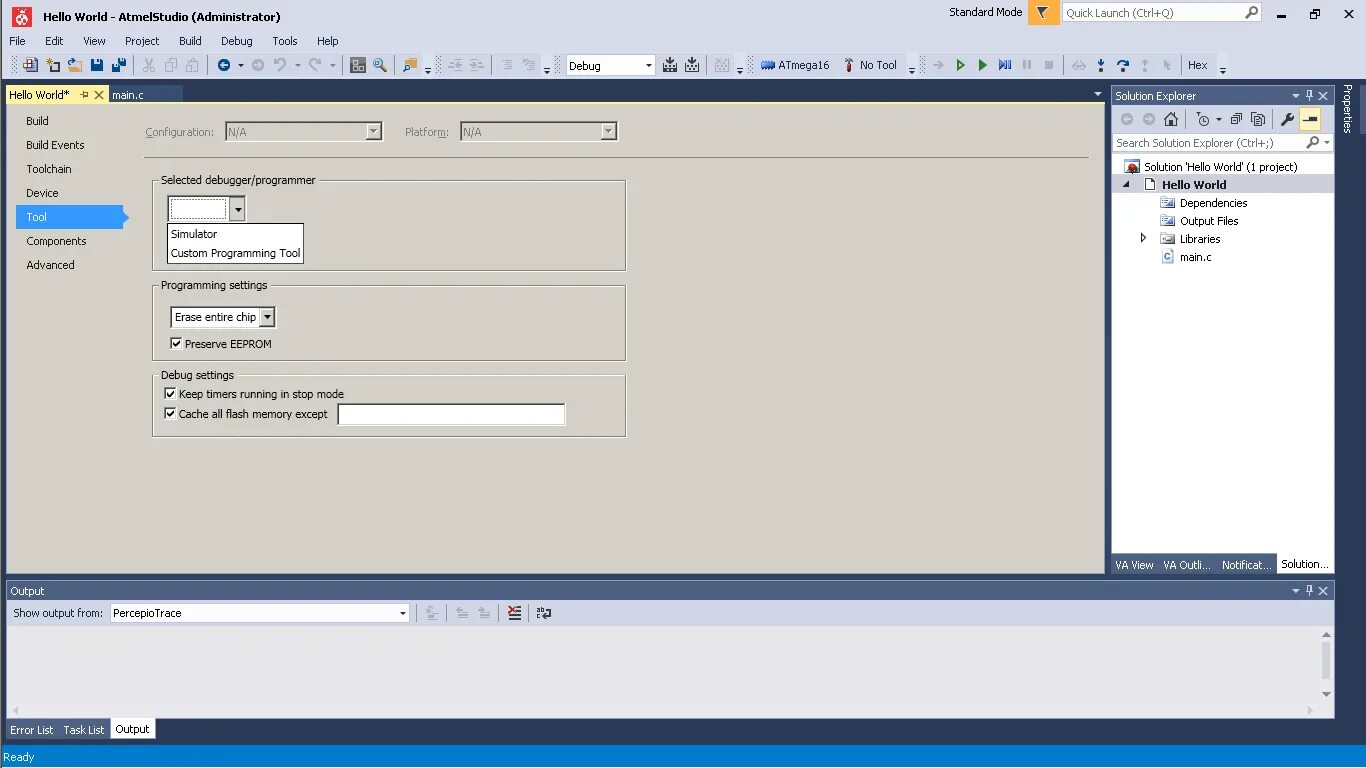Viewport: 1366px width, 768px height.
Task: Select Dependencies in Solution Explorer
Action: [1213, 203]
